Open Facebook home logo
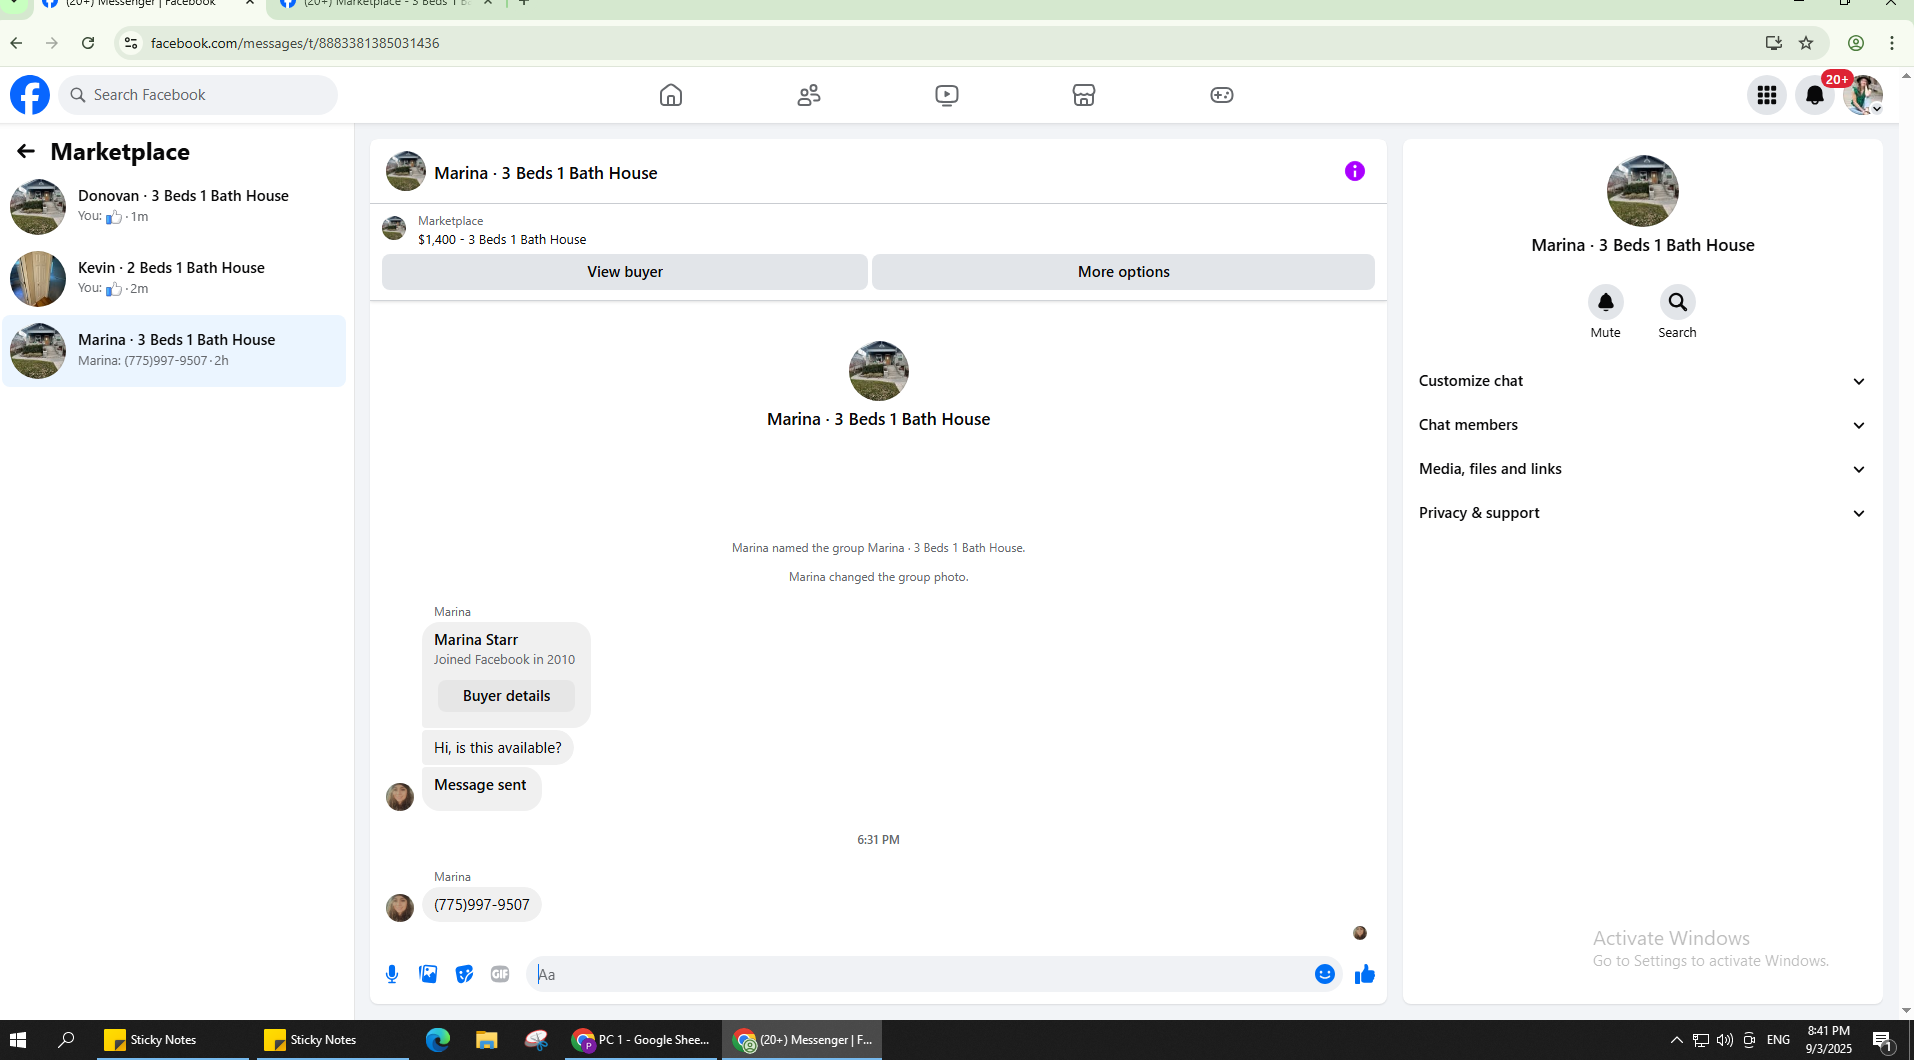The width and height of the screenshot is (1914, 1060). pos(30,95)
